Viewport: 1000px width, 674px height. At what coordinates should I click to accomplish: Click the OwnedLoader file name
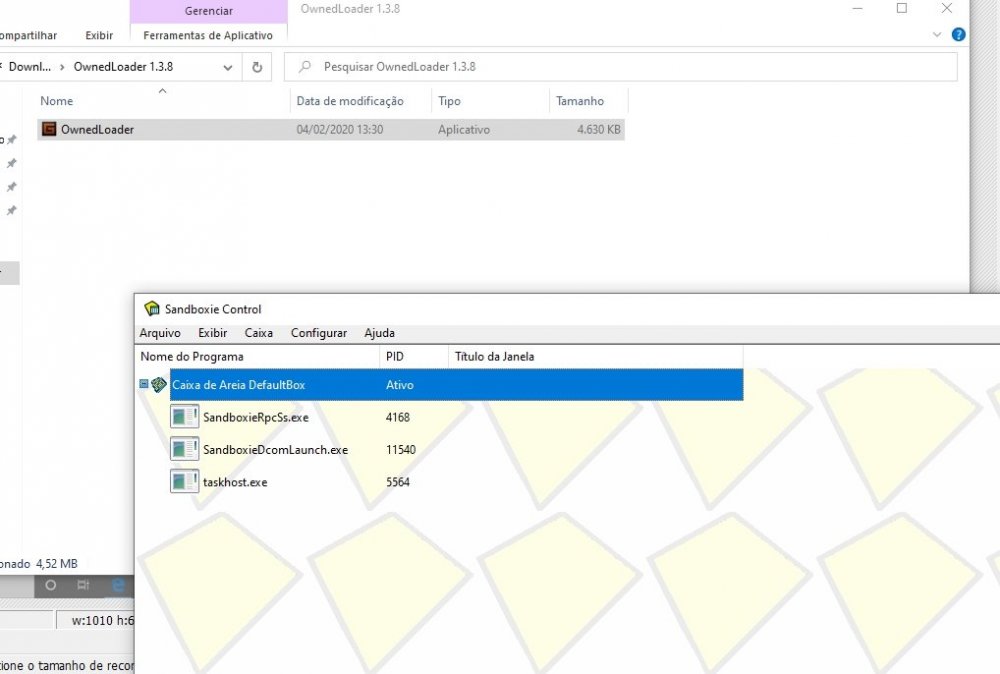pos(98,129)
